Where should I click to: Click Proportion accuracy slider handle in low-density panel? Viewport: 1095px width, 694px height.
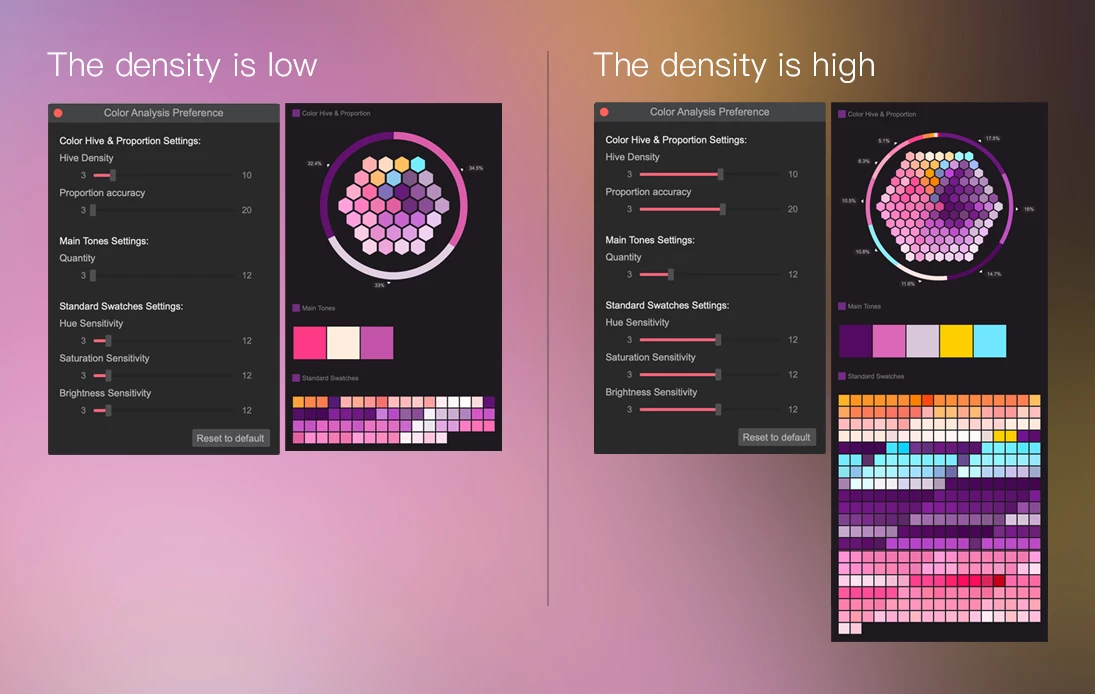[93, 210]
